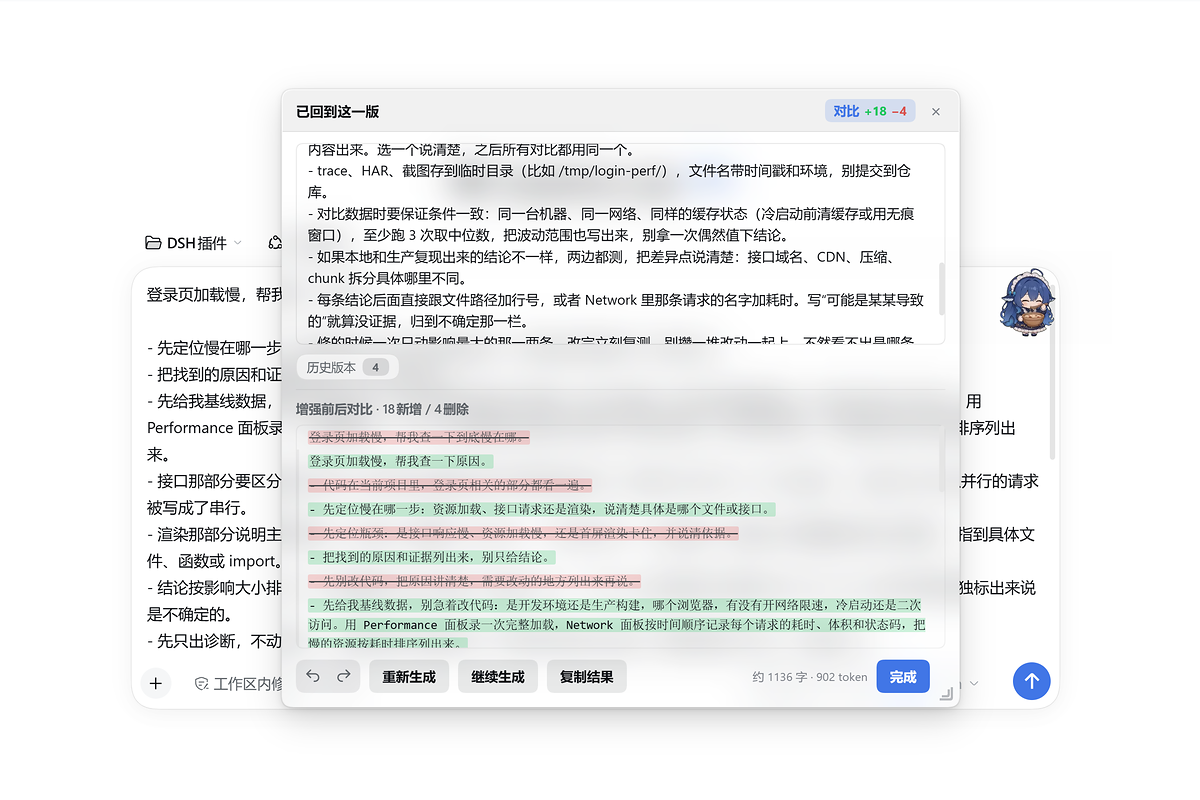Click 复制结果 button
This screenshot has height=800, width=1200.
[x=586, y=677]
